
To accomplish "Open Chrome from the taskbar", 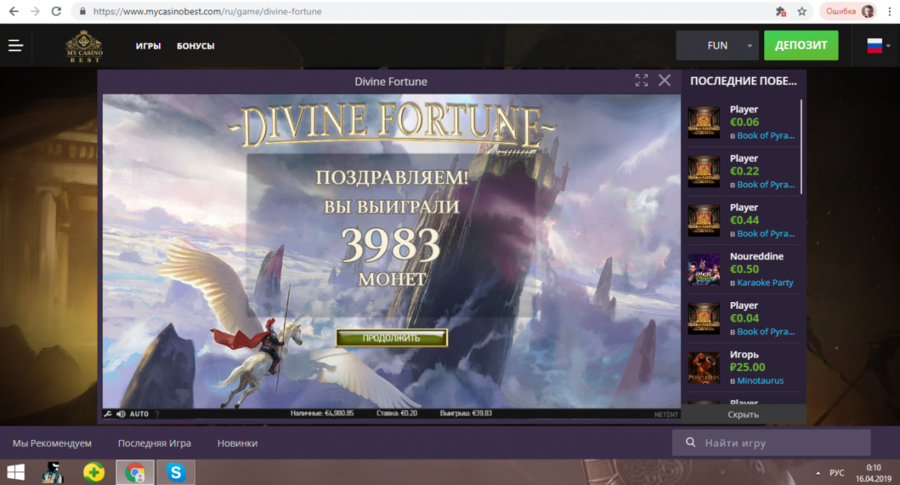I will 135,472.
